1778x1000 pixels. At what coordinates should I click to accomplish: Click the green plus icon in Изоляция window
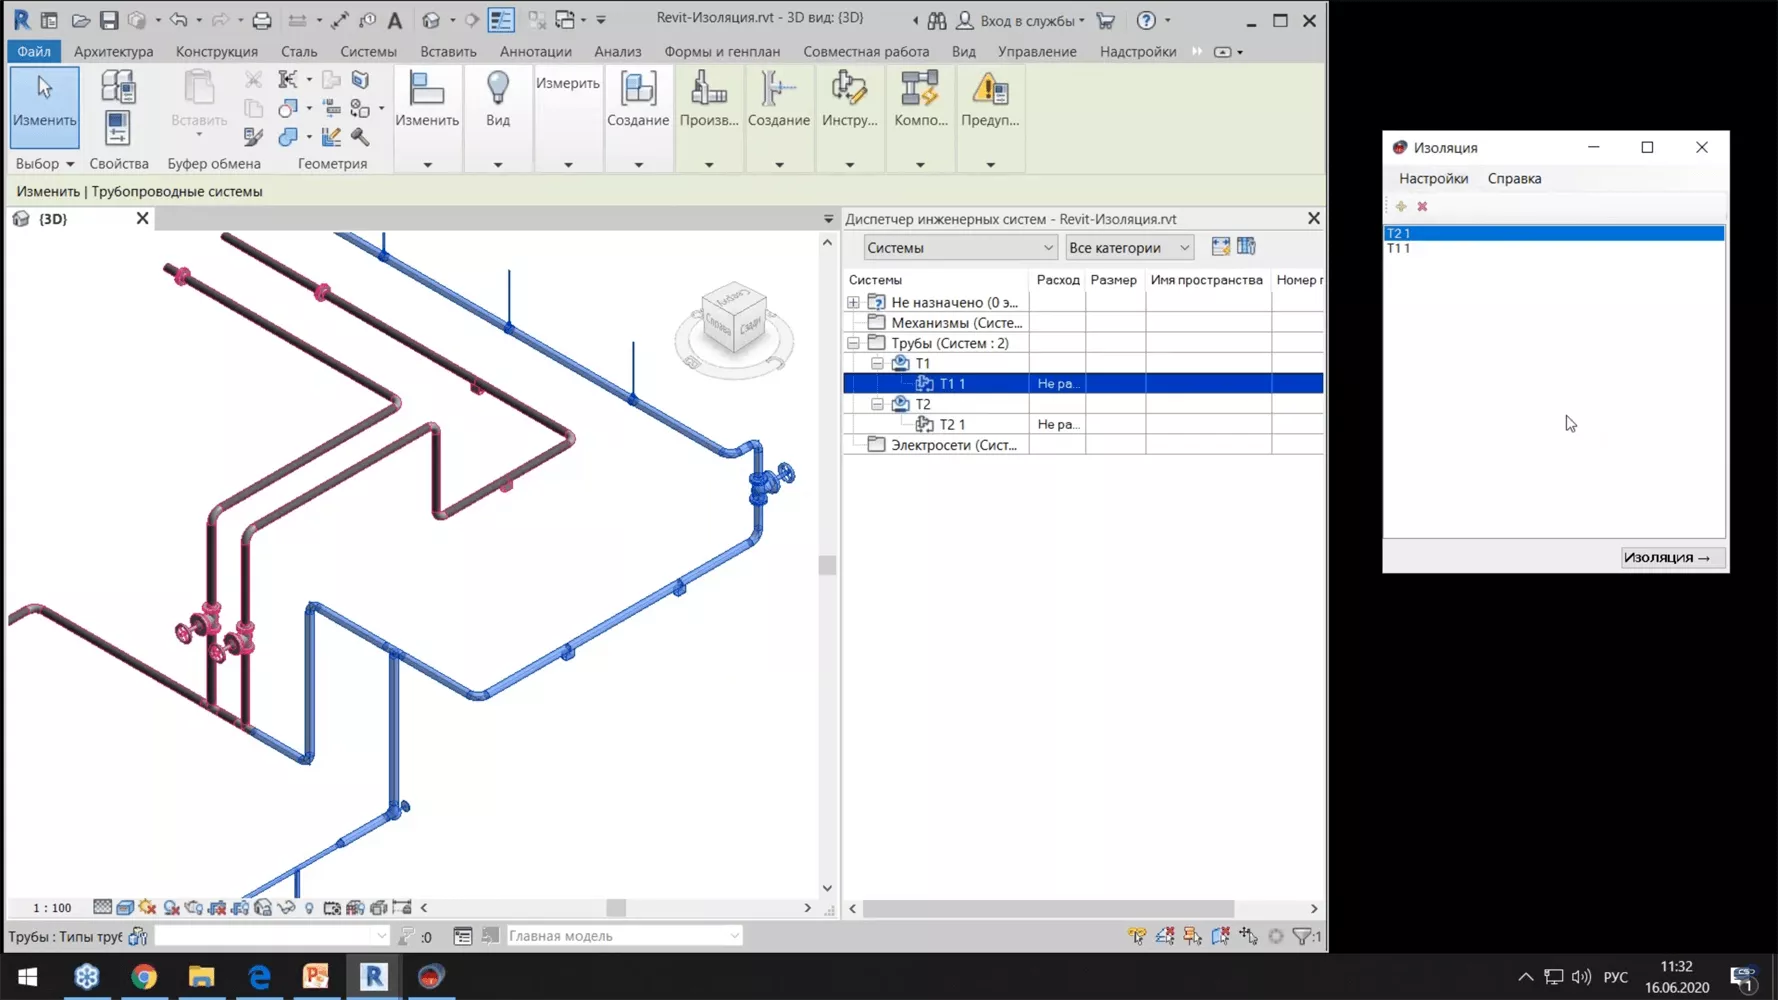click(1401, 206)
